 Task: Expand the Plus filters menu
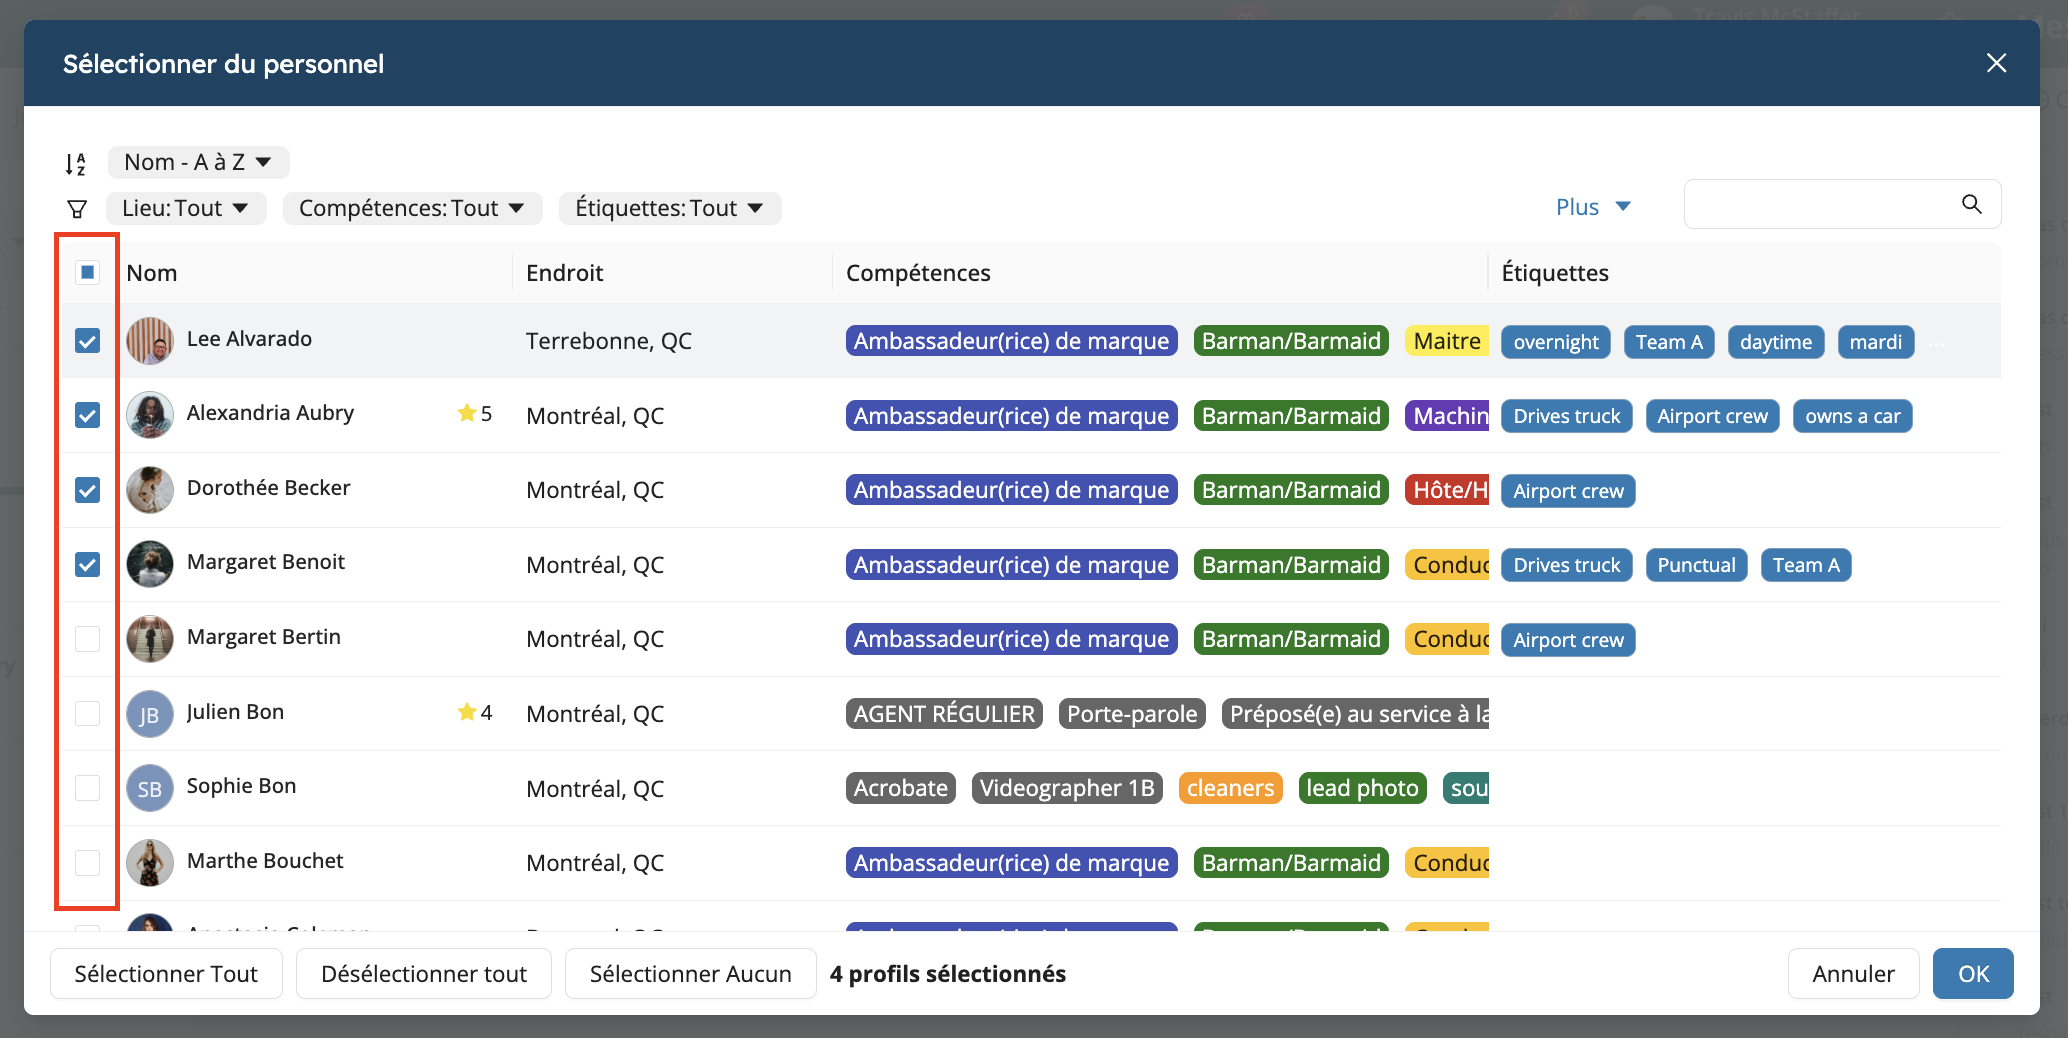(x=1593, y=207)
